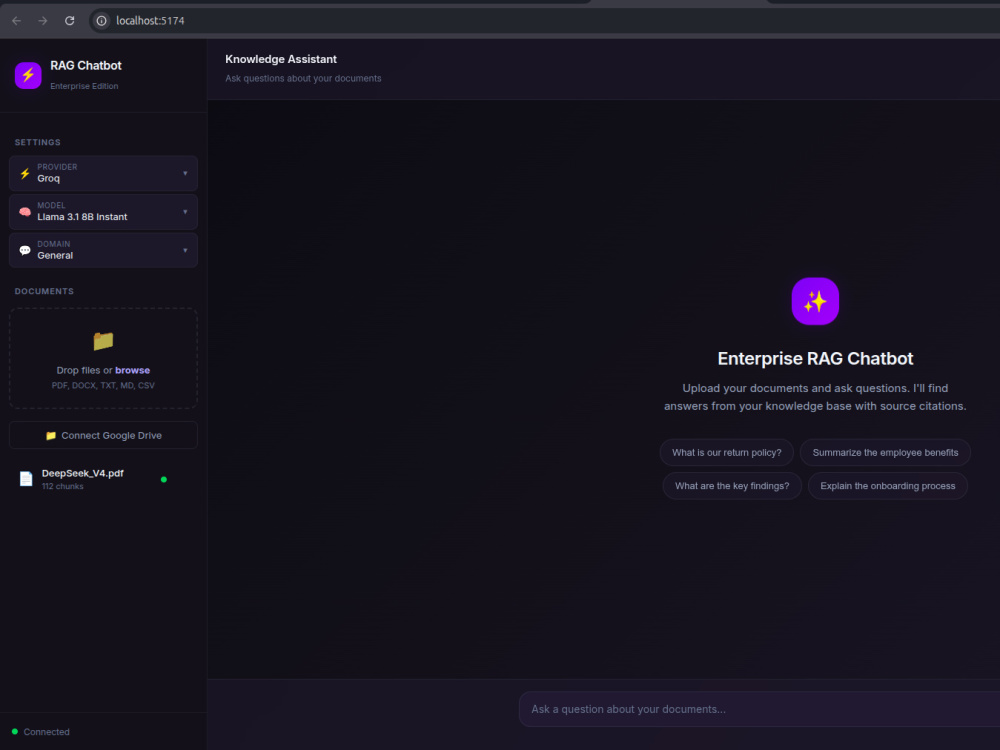This screenshot has height=750, width=1000.
Task: Click the green Connected status dot
Action: pos(15,732)
